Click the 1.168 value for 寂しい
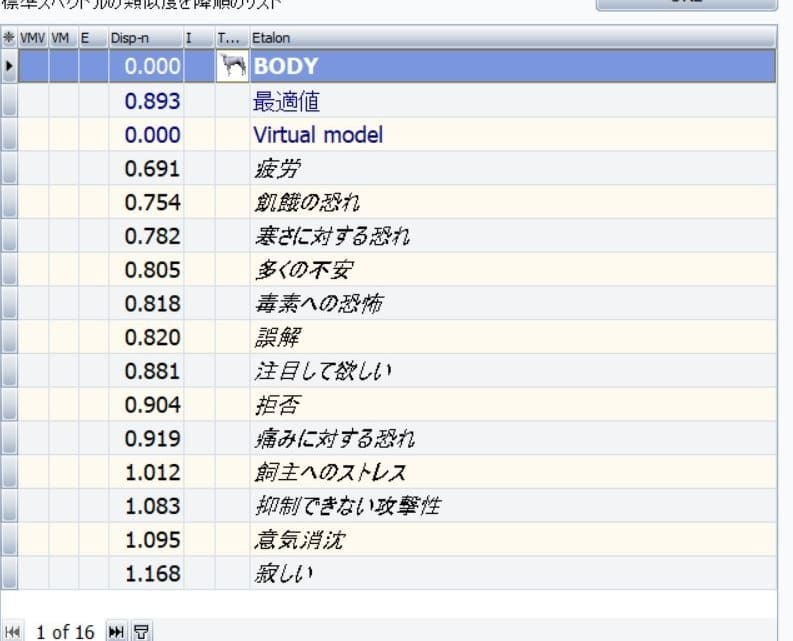The width and height of the screenshot is (793, 641). 153,574
